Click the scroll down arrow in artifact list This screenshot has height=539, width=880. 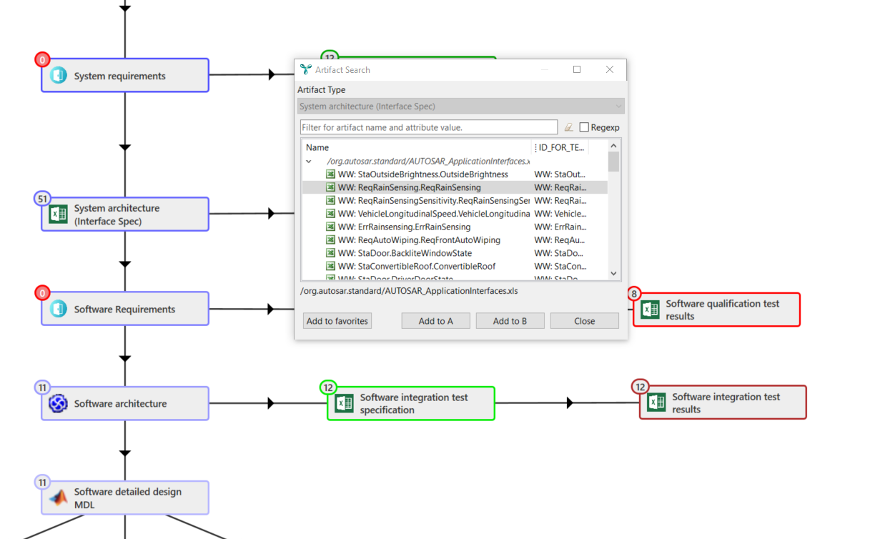tap(613, 273)
